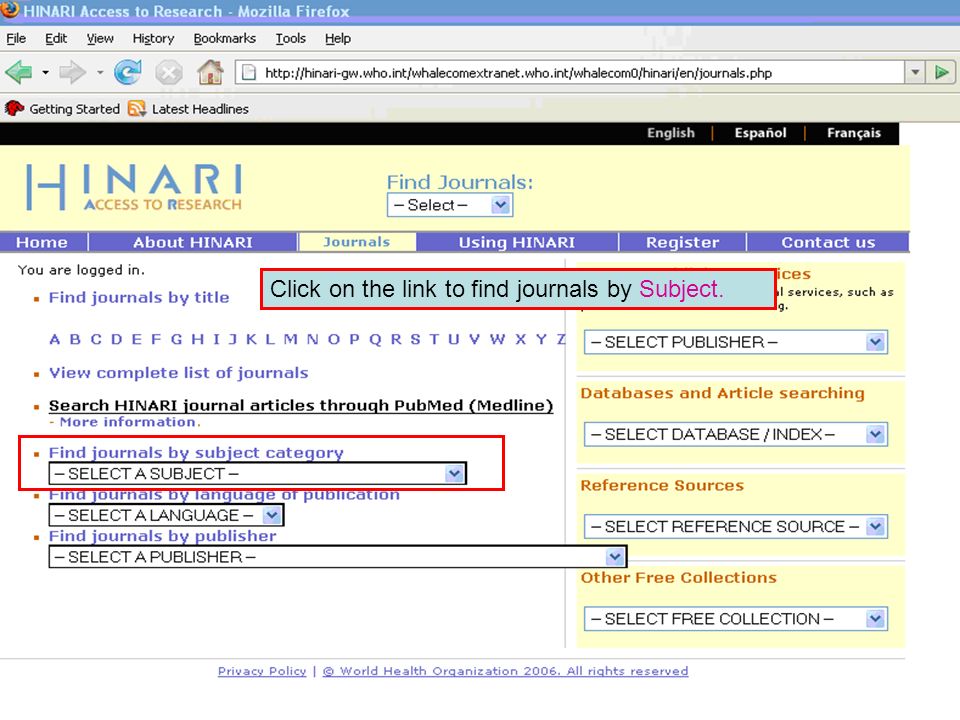Open the address bar history dropdown
The width and height of the screenshot is (960, 720).
pyautogui.click(x=915, y=73)
